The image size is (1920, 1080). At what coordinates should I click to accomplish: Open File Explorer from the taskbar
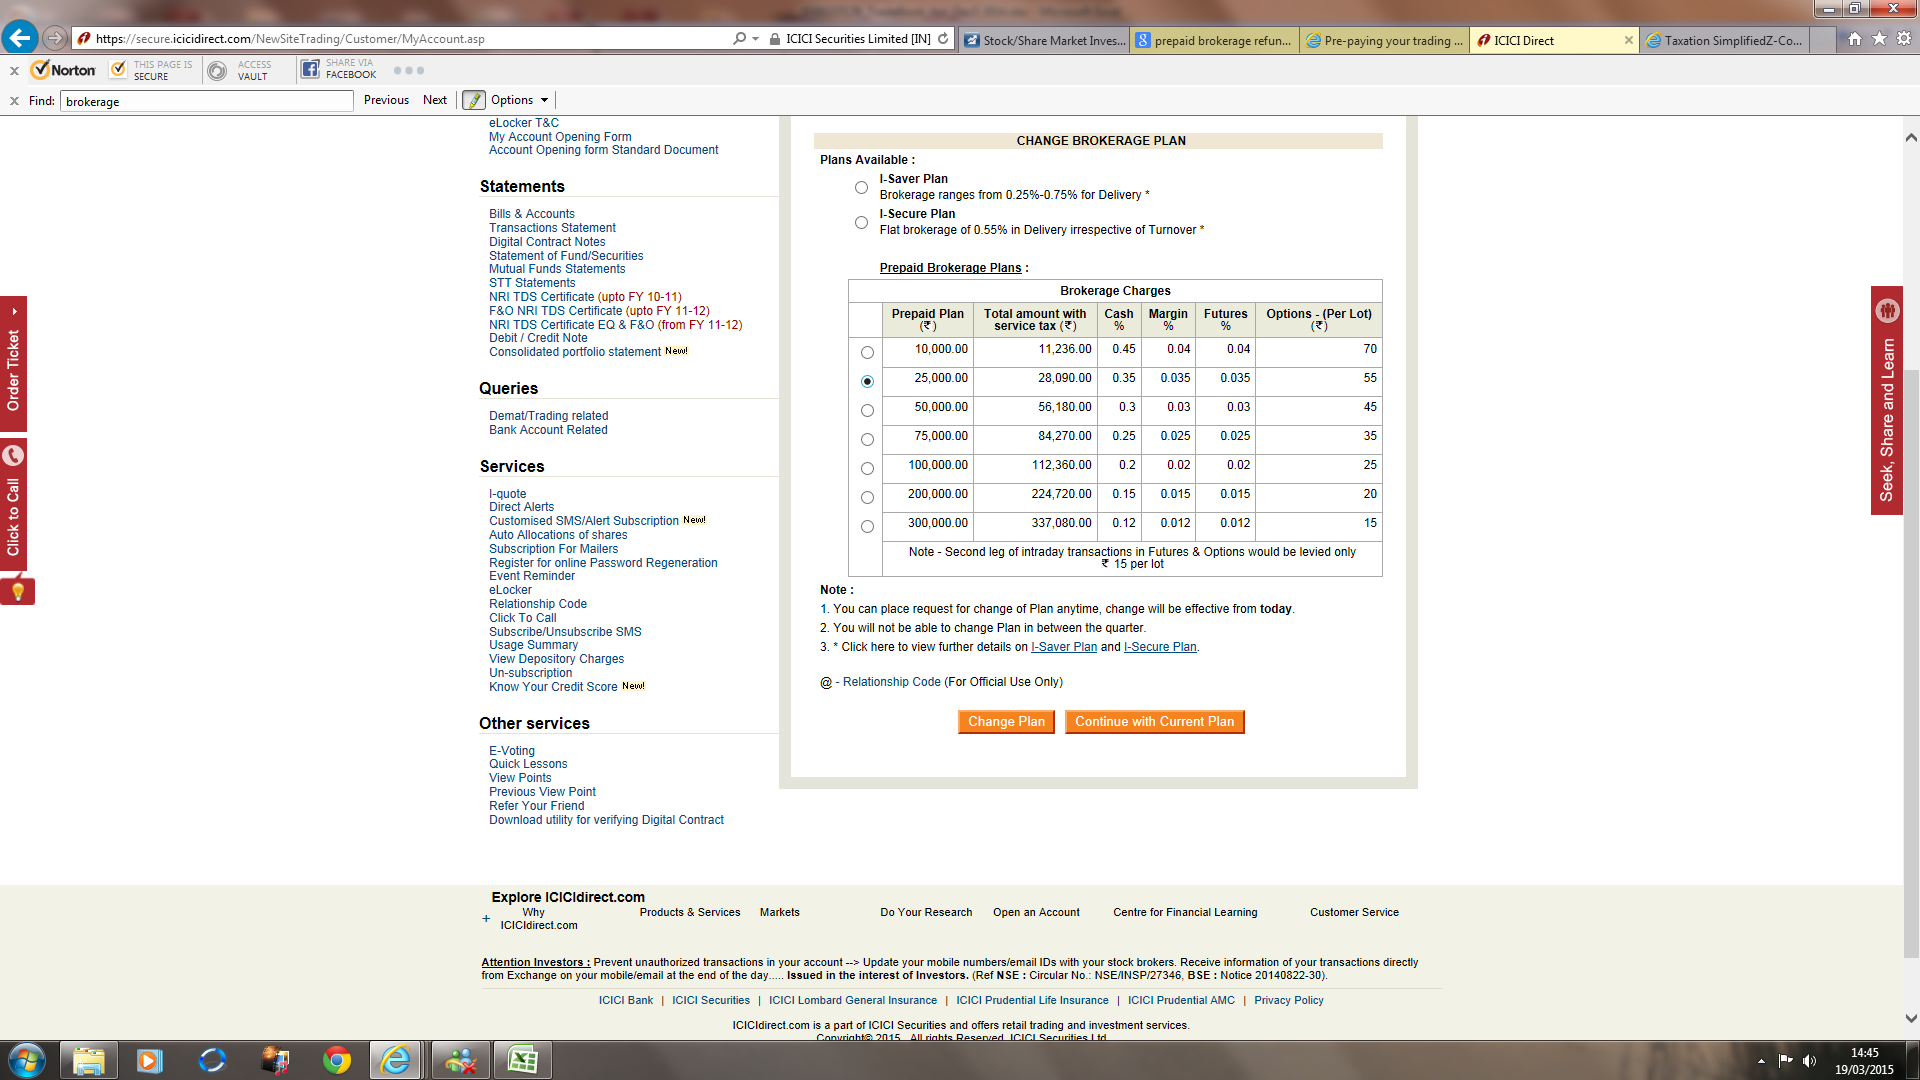tap(89, 1060)
